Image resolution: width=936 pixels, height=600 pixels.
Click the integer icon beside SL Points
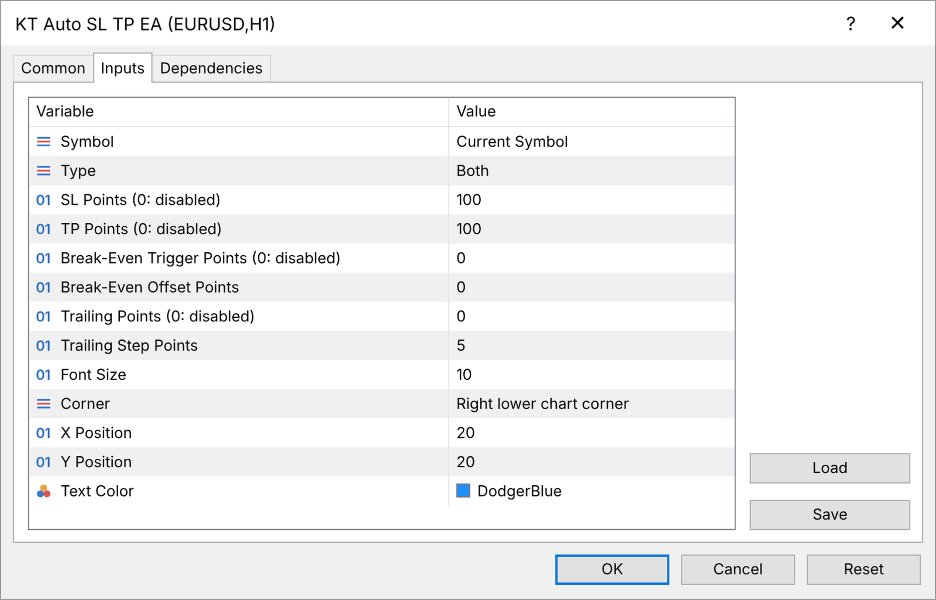[44, 200]
